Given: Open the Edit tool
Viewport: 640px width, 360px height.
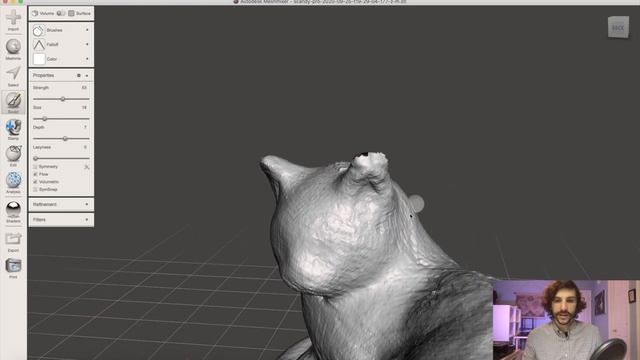Looking at the screenshot, I should tap(13, 156).
